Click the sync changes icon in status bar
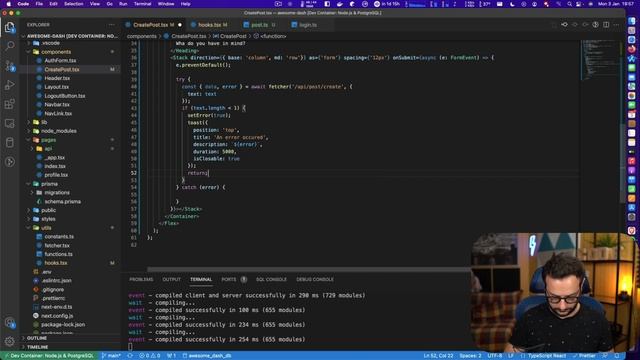This screenshot has width=640, height=360. click(x=130, y=356)
